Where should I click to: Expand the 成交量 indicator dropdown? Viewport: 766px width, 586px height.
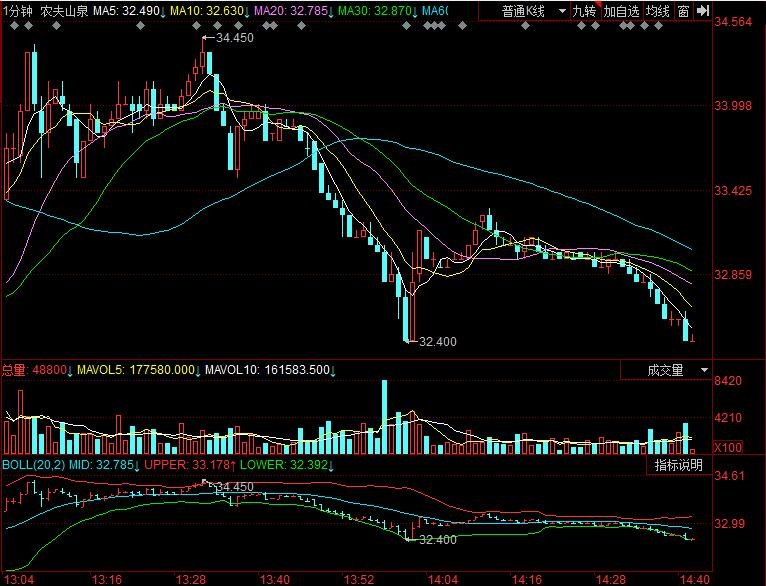704,370
